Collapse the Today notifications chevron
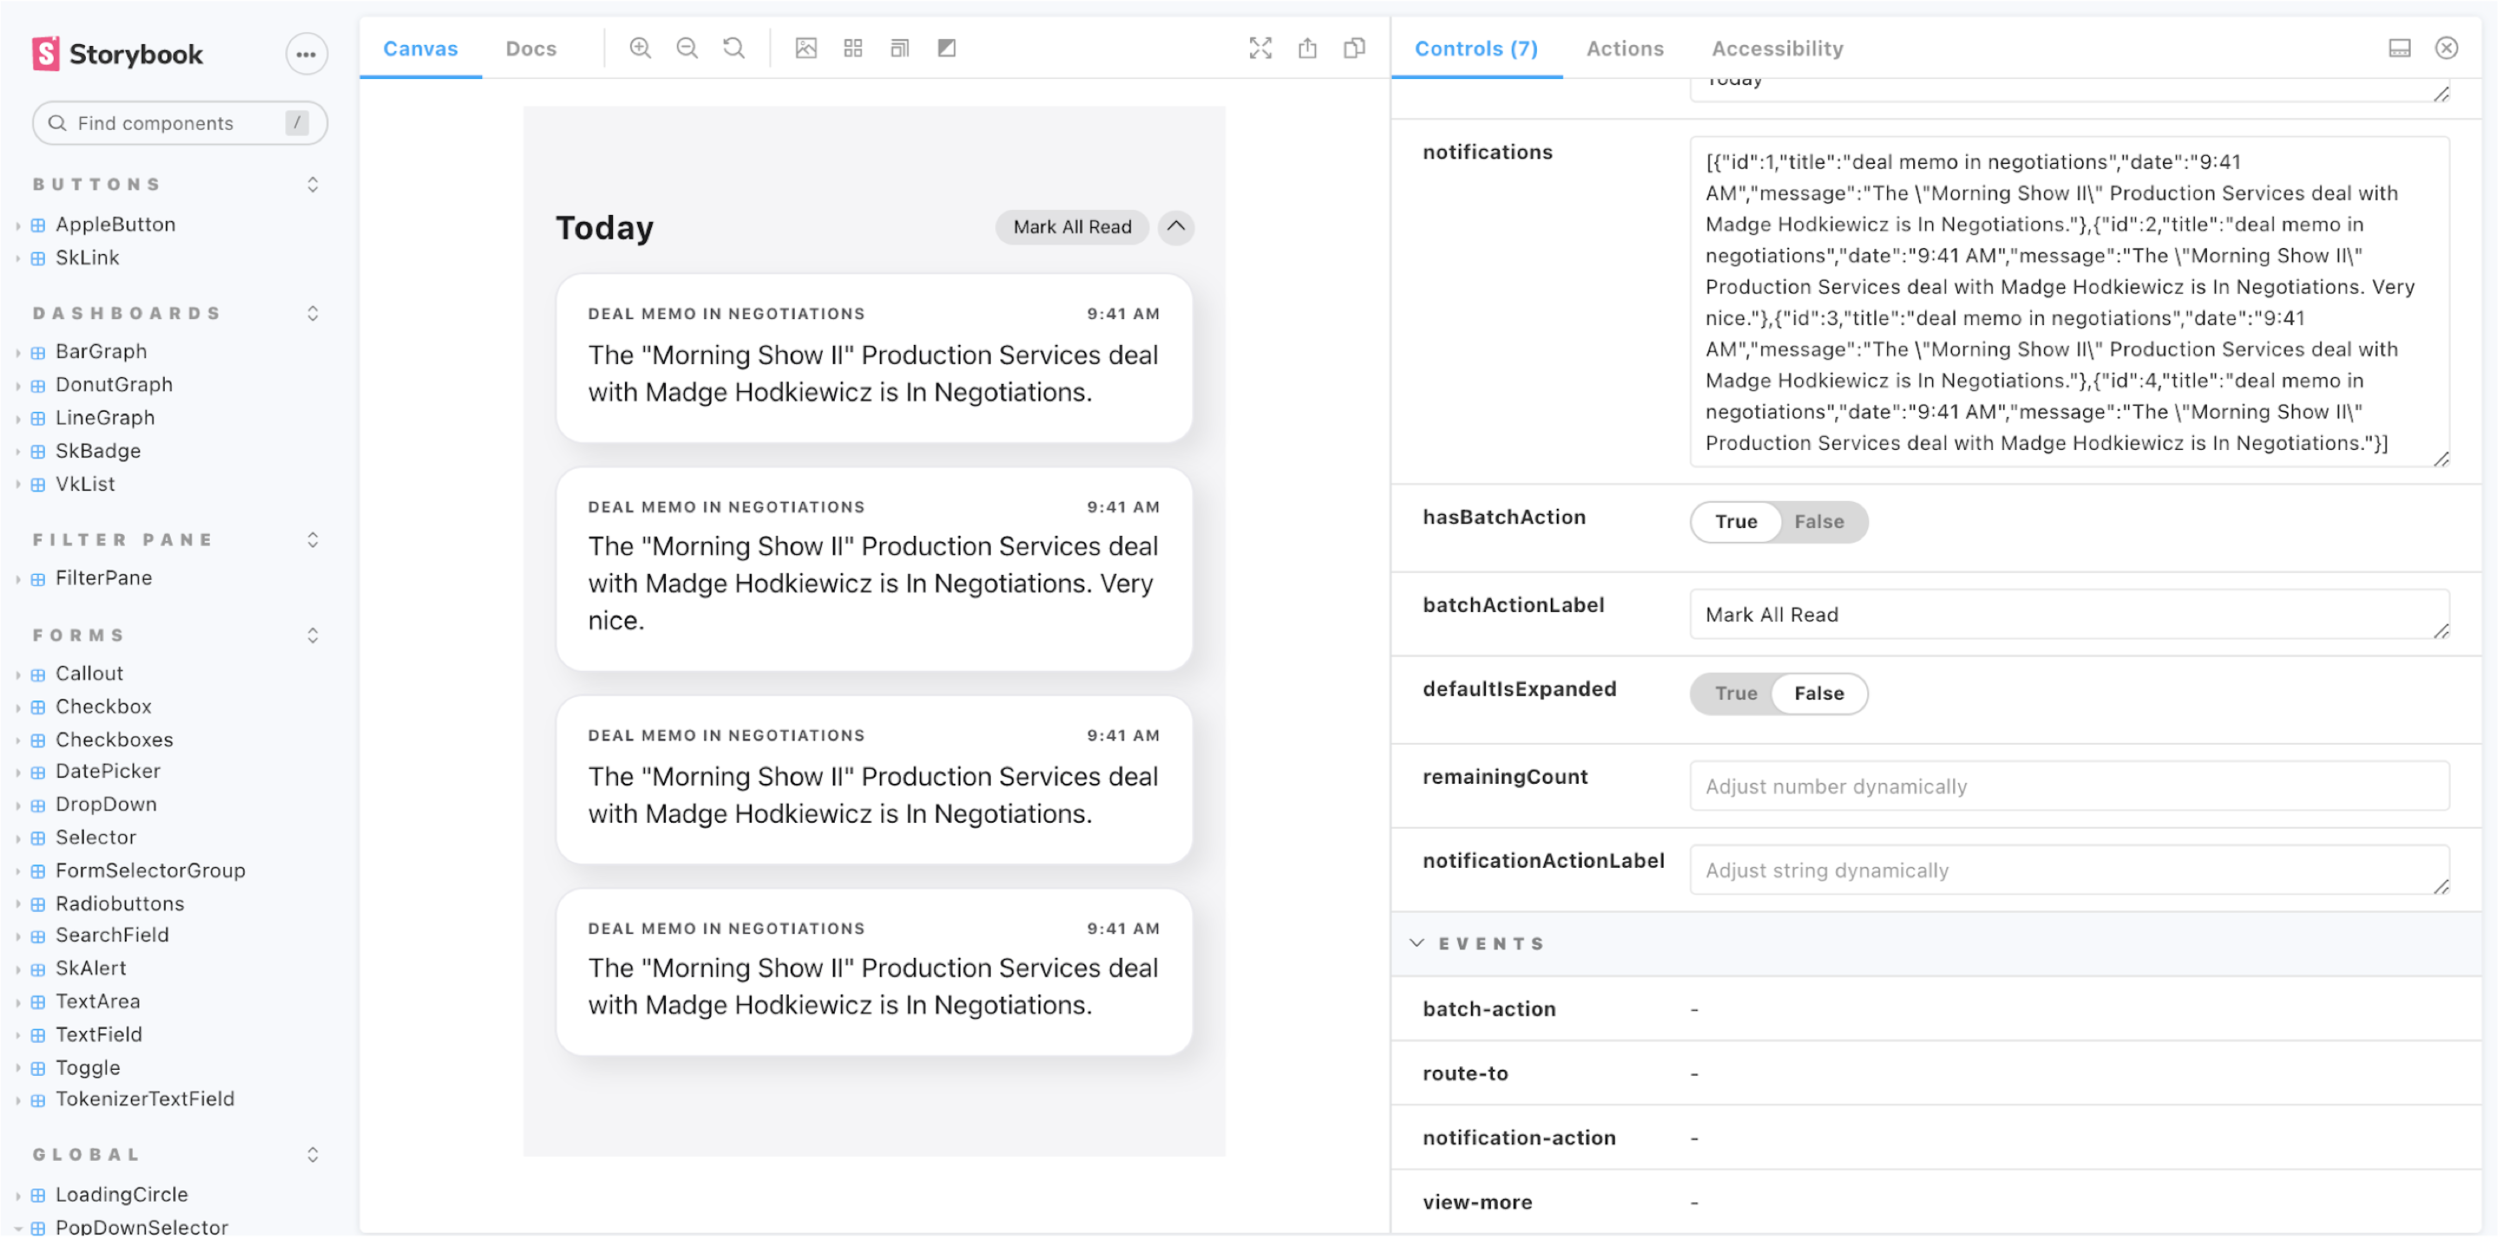 pos(1176,227)
